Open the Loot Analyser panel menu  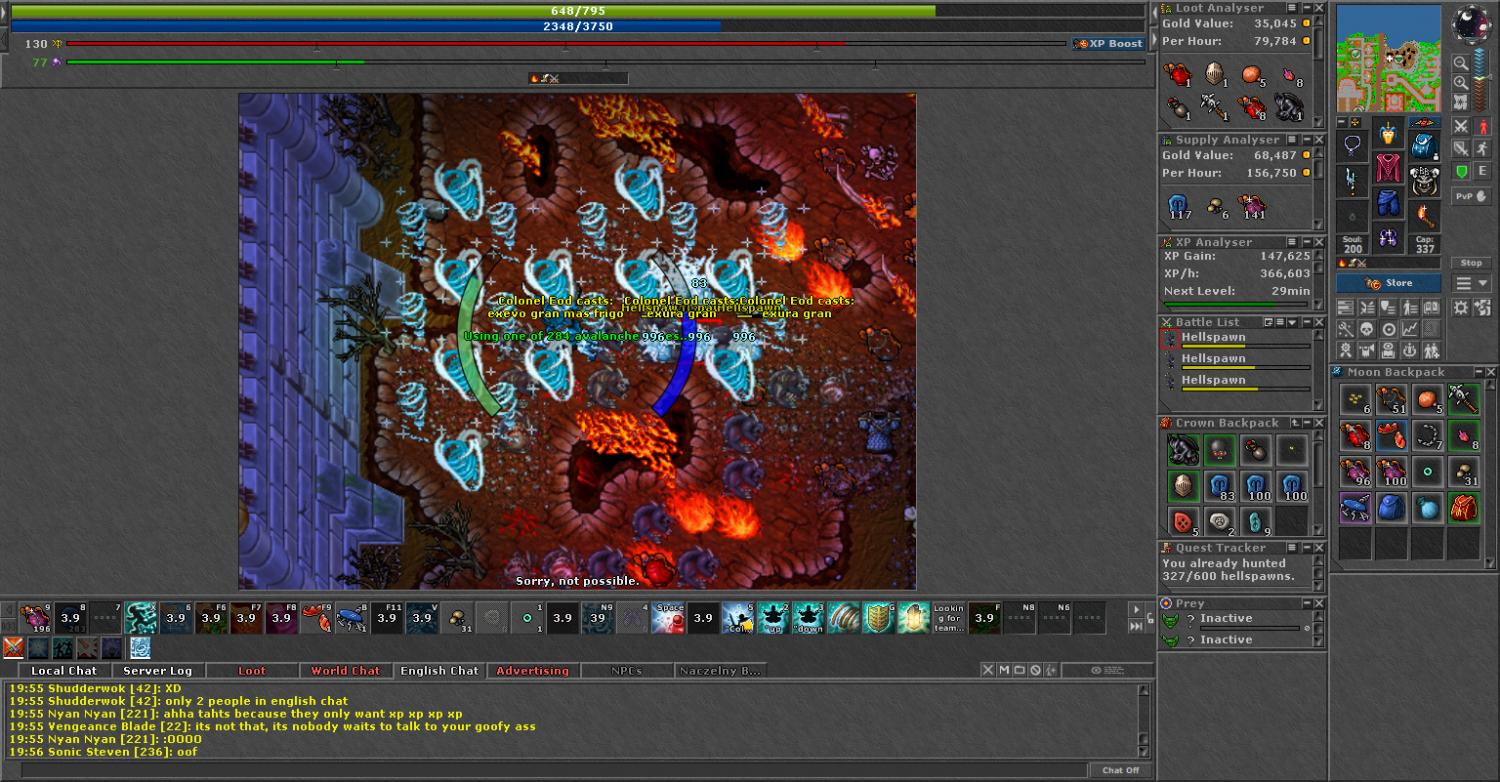tap(1292, 8)
